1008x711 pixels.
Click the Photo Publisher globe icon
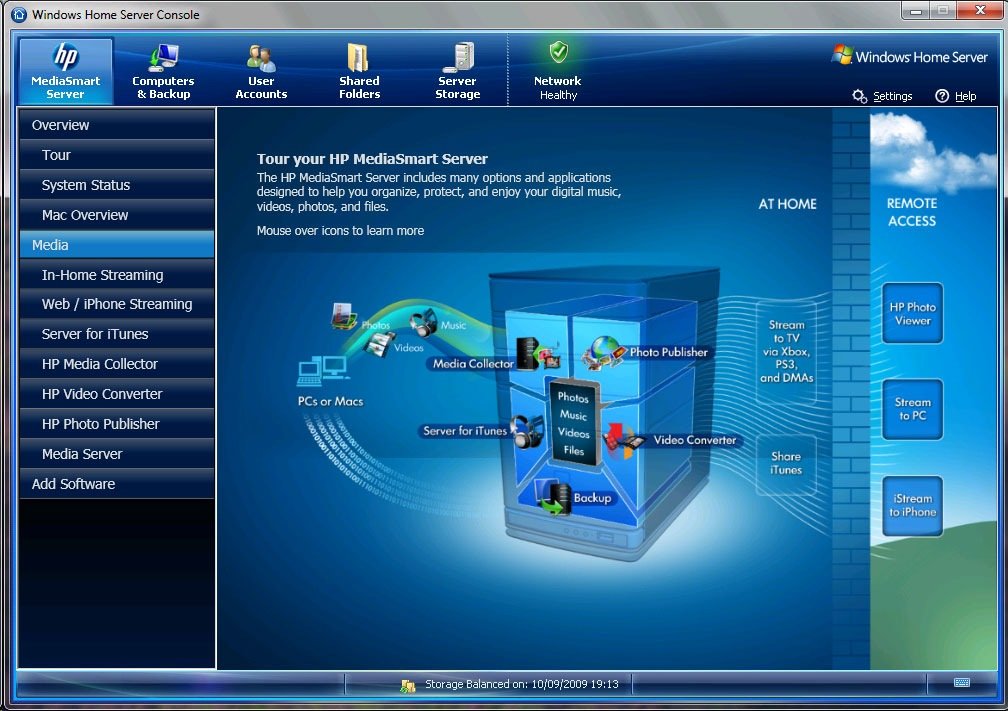point(603,352)
